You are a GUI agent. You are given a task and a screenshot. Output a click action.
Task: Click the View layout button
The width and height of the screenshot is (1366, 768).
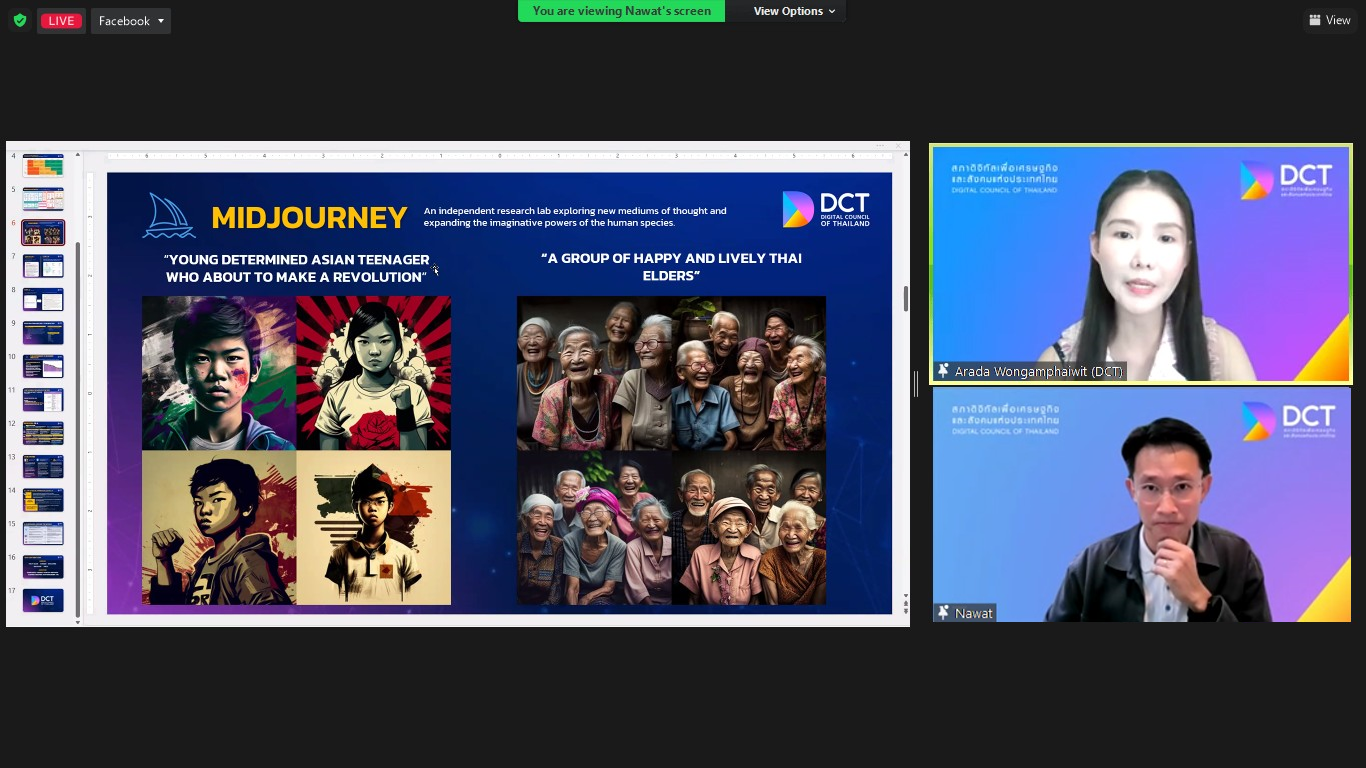[x=1330, y=20]
